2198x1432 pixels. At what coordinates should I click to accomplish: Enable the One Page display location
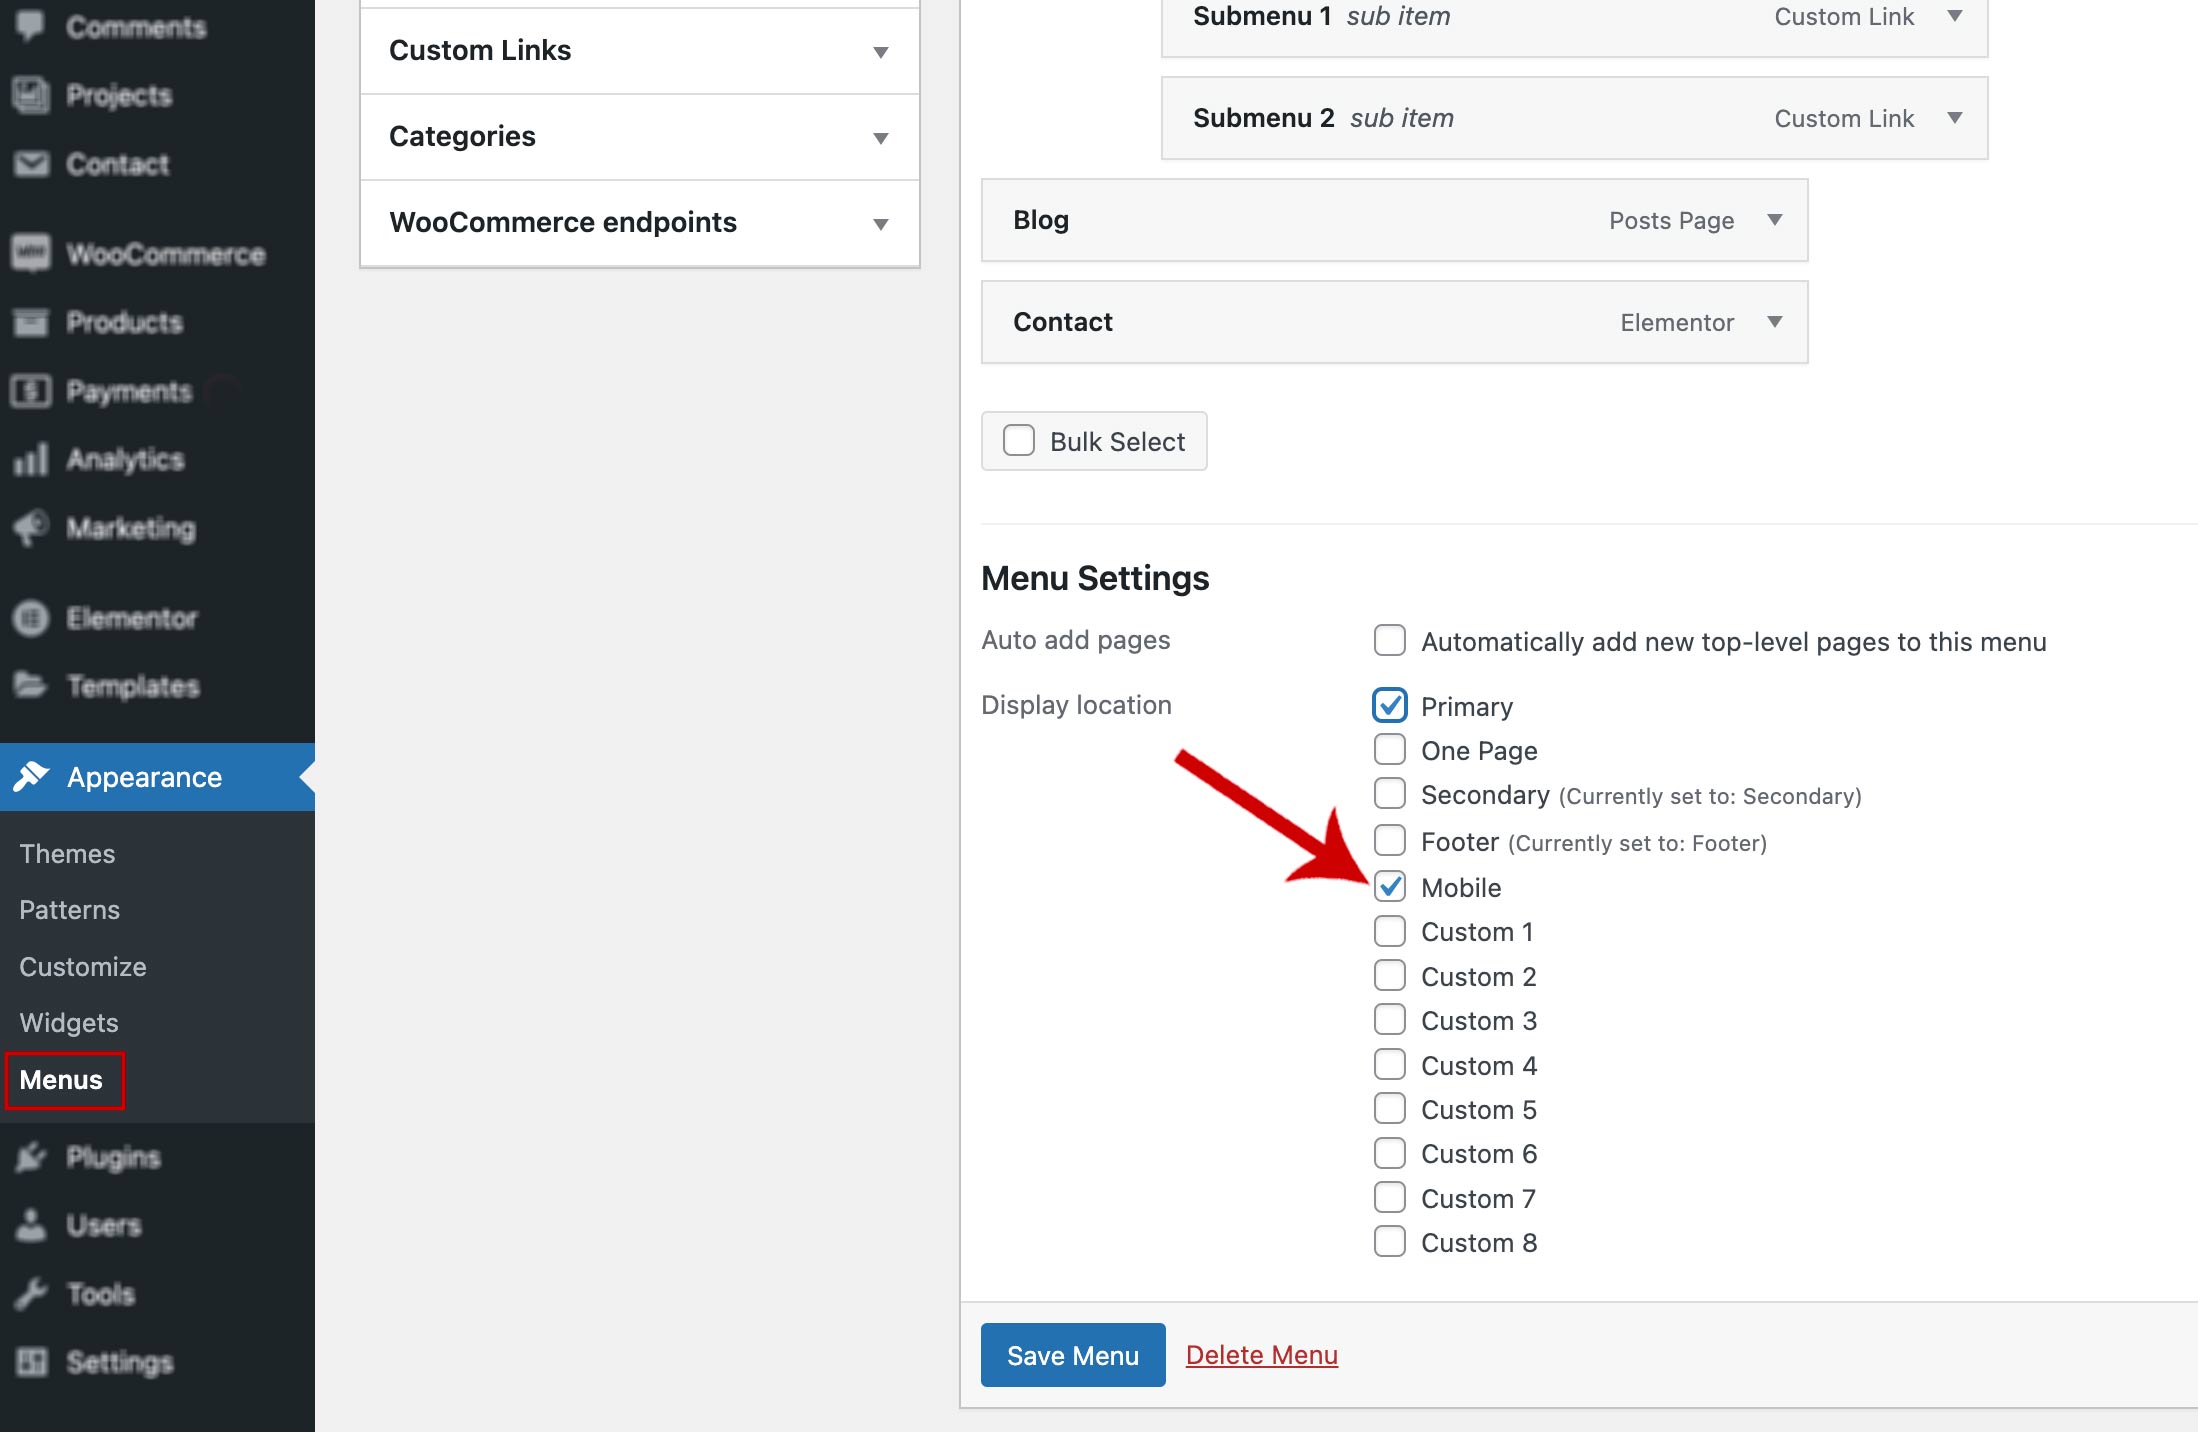click(1390, 749)
